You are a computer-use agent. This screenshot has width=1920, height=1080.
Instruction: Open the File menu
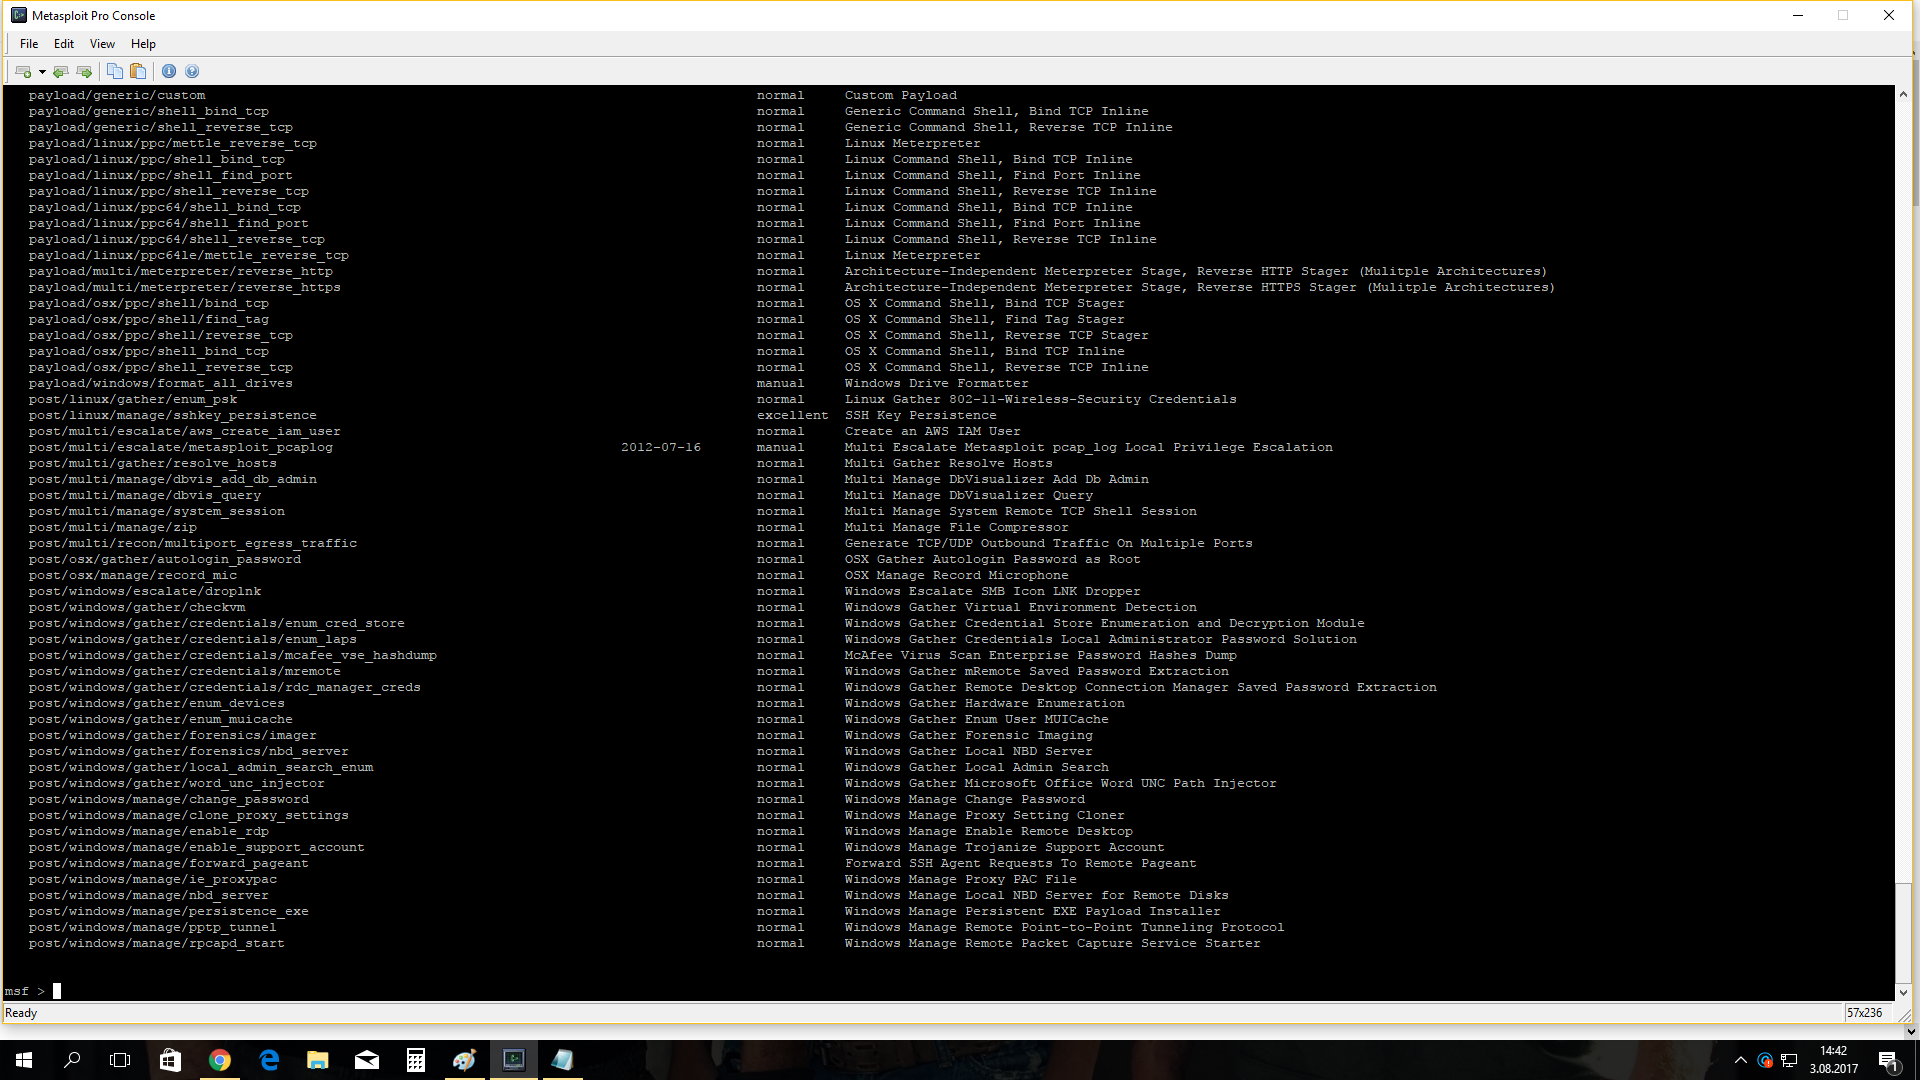29,44
